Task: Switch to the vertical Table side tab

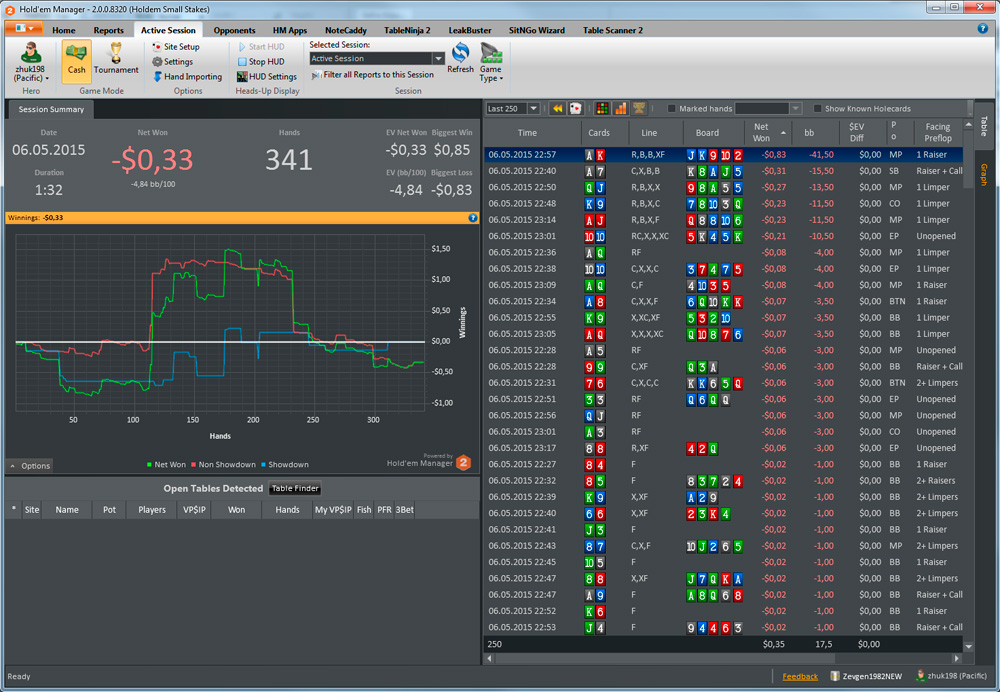Action: point(983,126)
